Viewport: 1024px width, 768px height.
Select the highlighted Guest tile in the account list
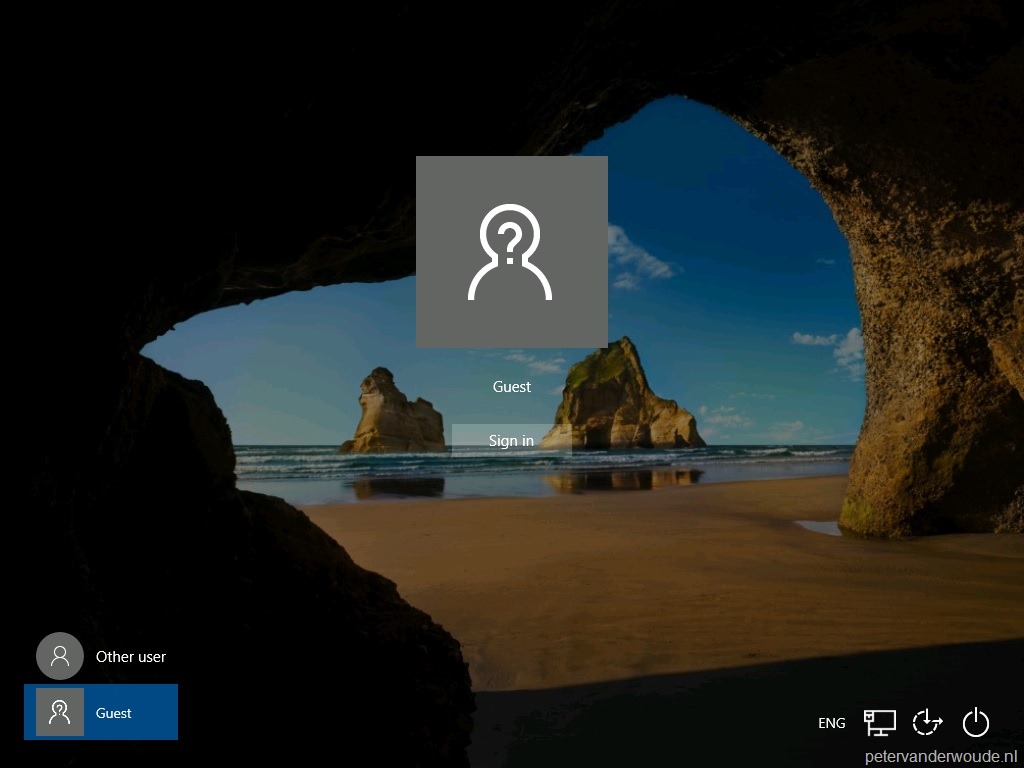(x=101, y=712)
